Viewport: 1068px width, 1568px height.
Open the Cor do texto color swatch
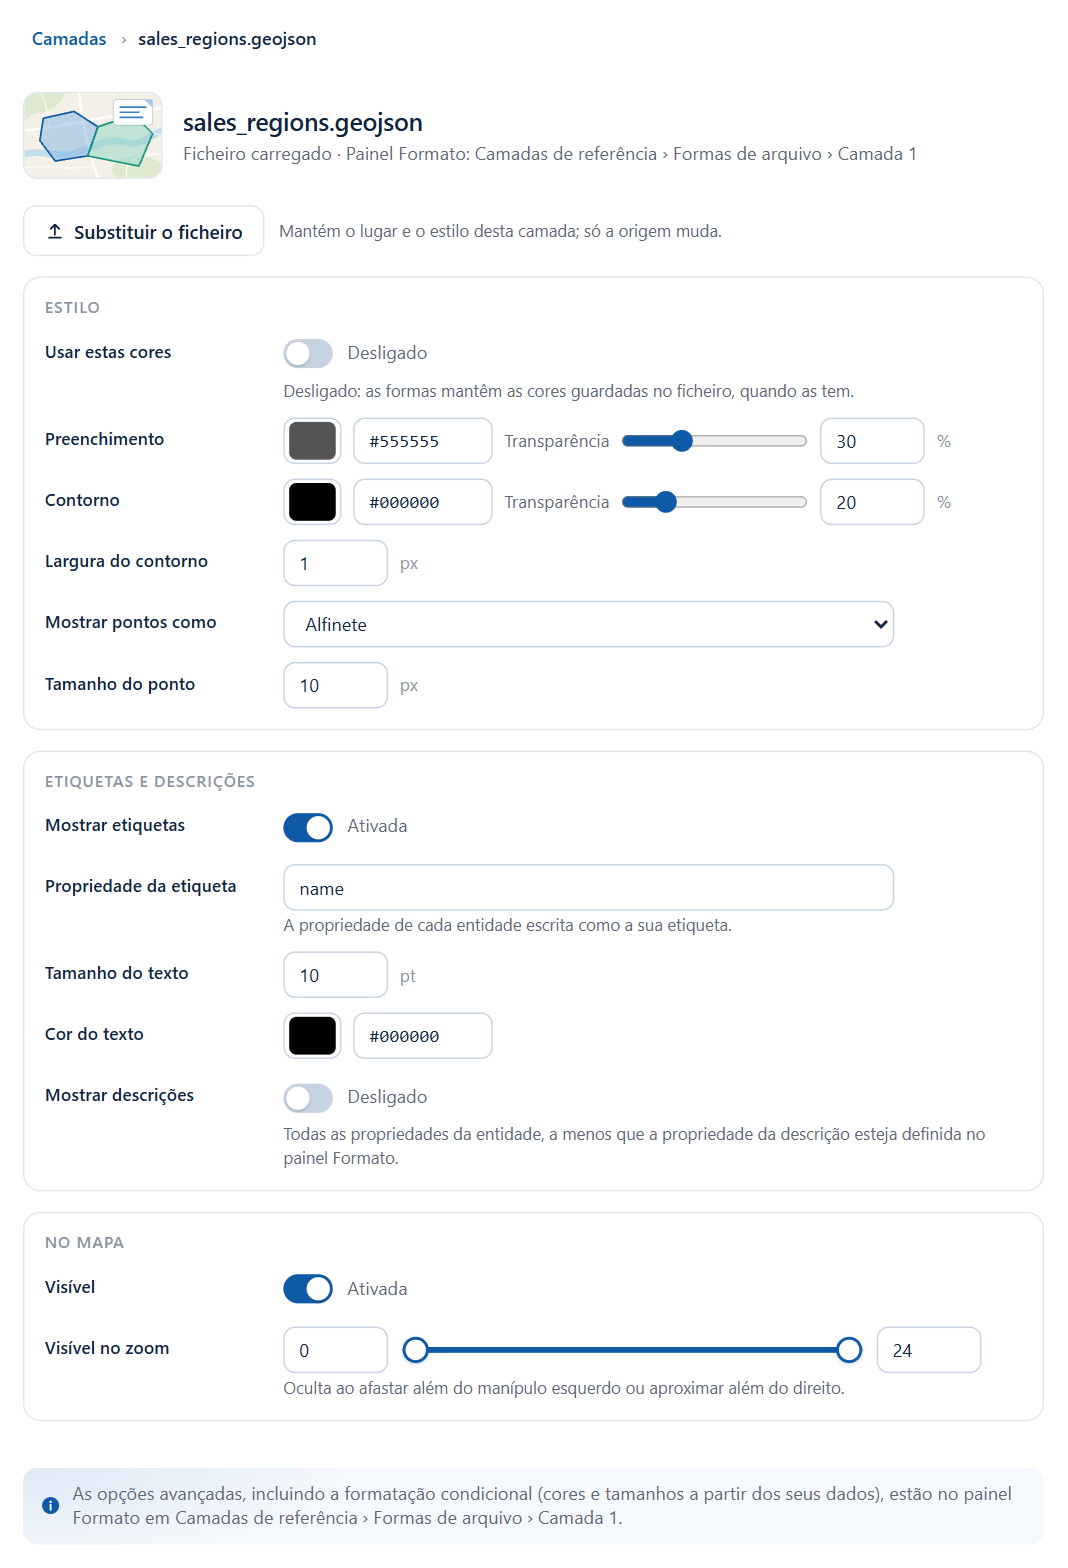point(312,1036)
